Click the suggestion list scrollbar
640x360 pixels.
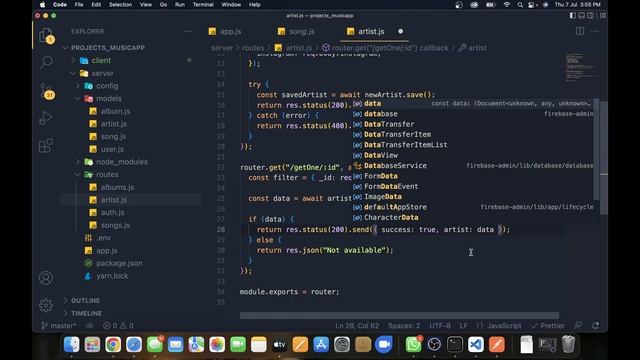tap(596, 149)
